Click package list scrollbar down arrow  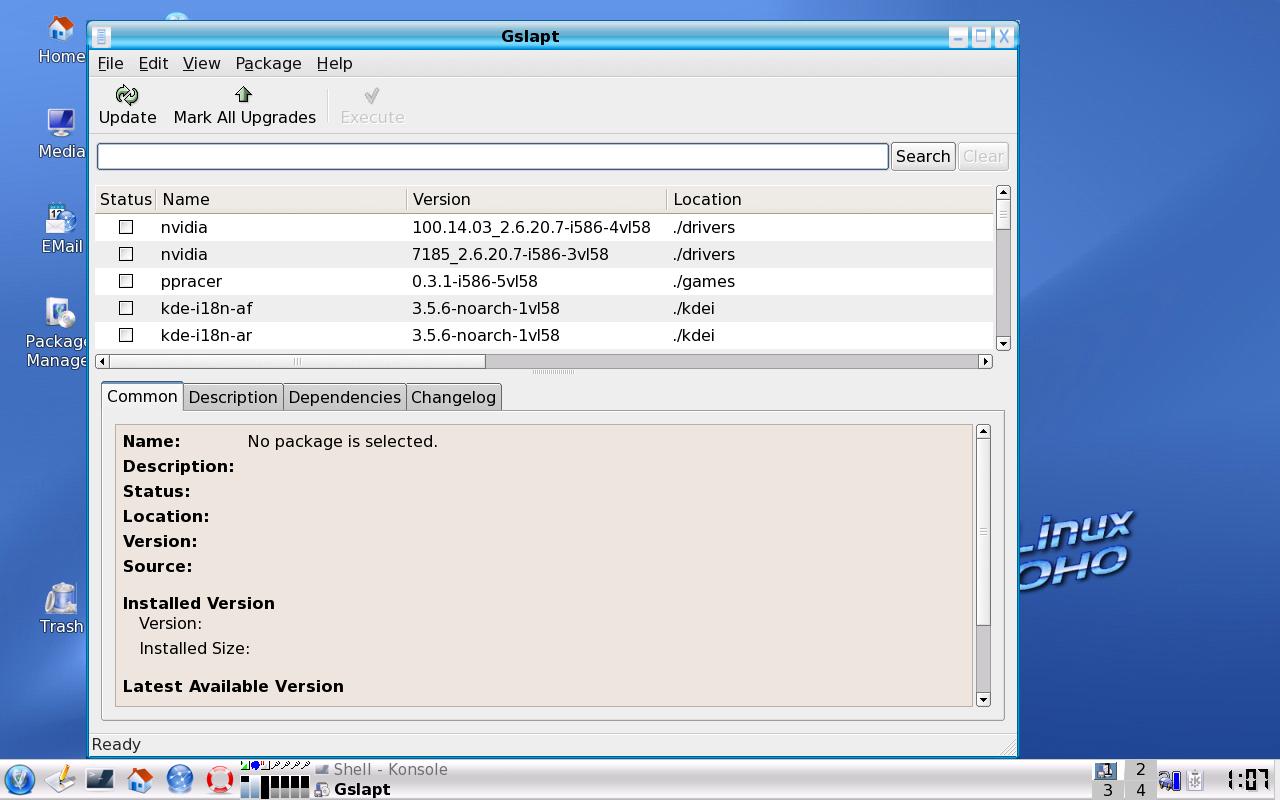(x=1003, y=343)
